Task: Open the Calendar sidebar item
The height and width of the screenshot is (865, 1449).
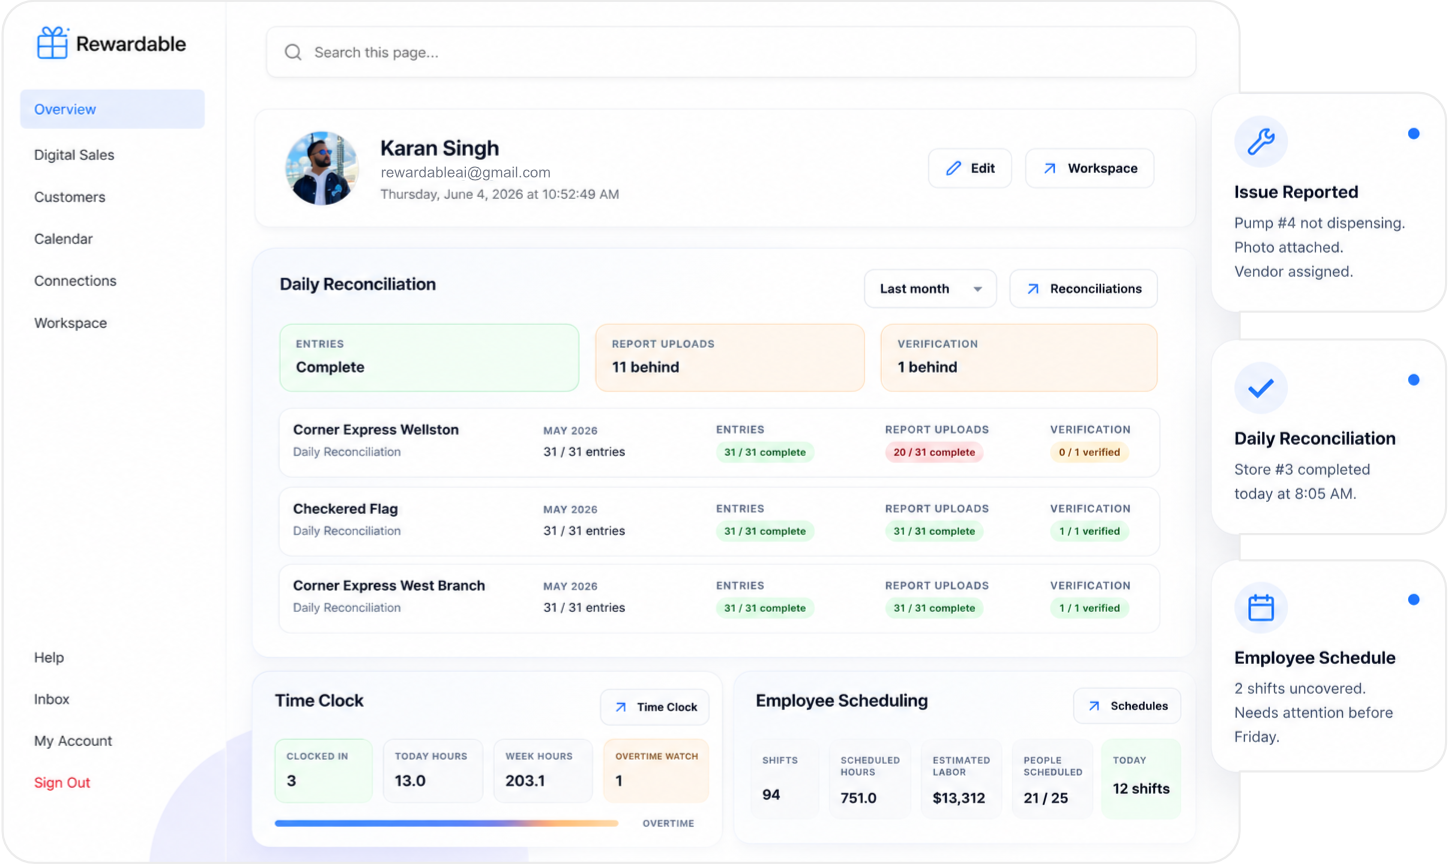Action: coord(63,239)
